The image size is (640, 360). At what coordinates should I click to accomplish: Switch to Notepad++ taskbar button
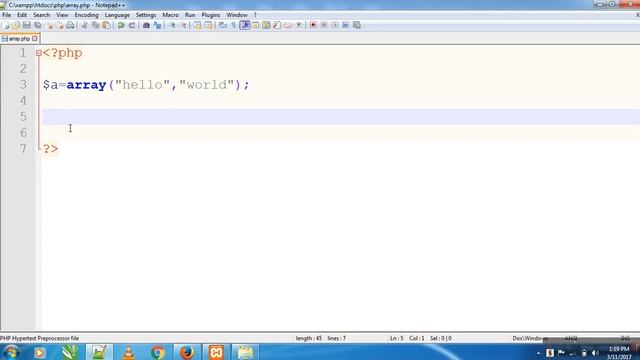point(99,352)
